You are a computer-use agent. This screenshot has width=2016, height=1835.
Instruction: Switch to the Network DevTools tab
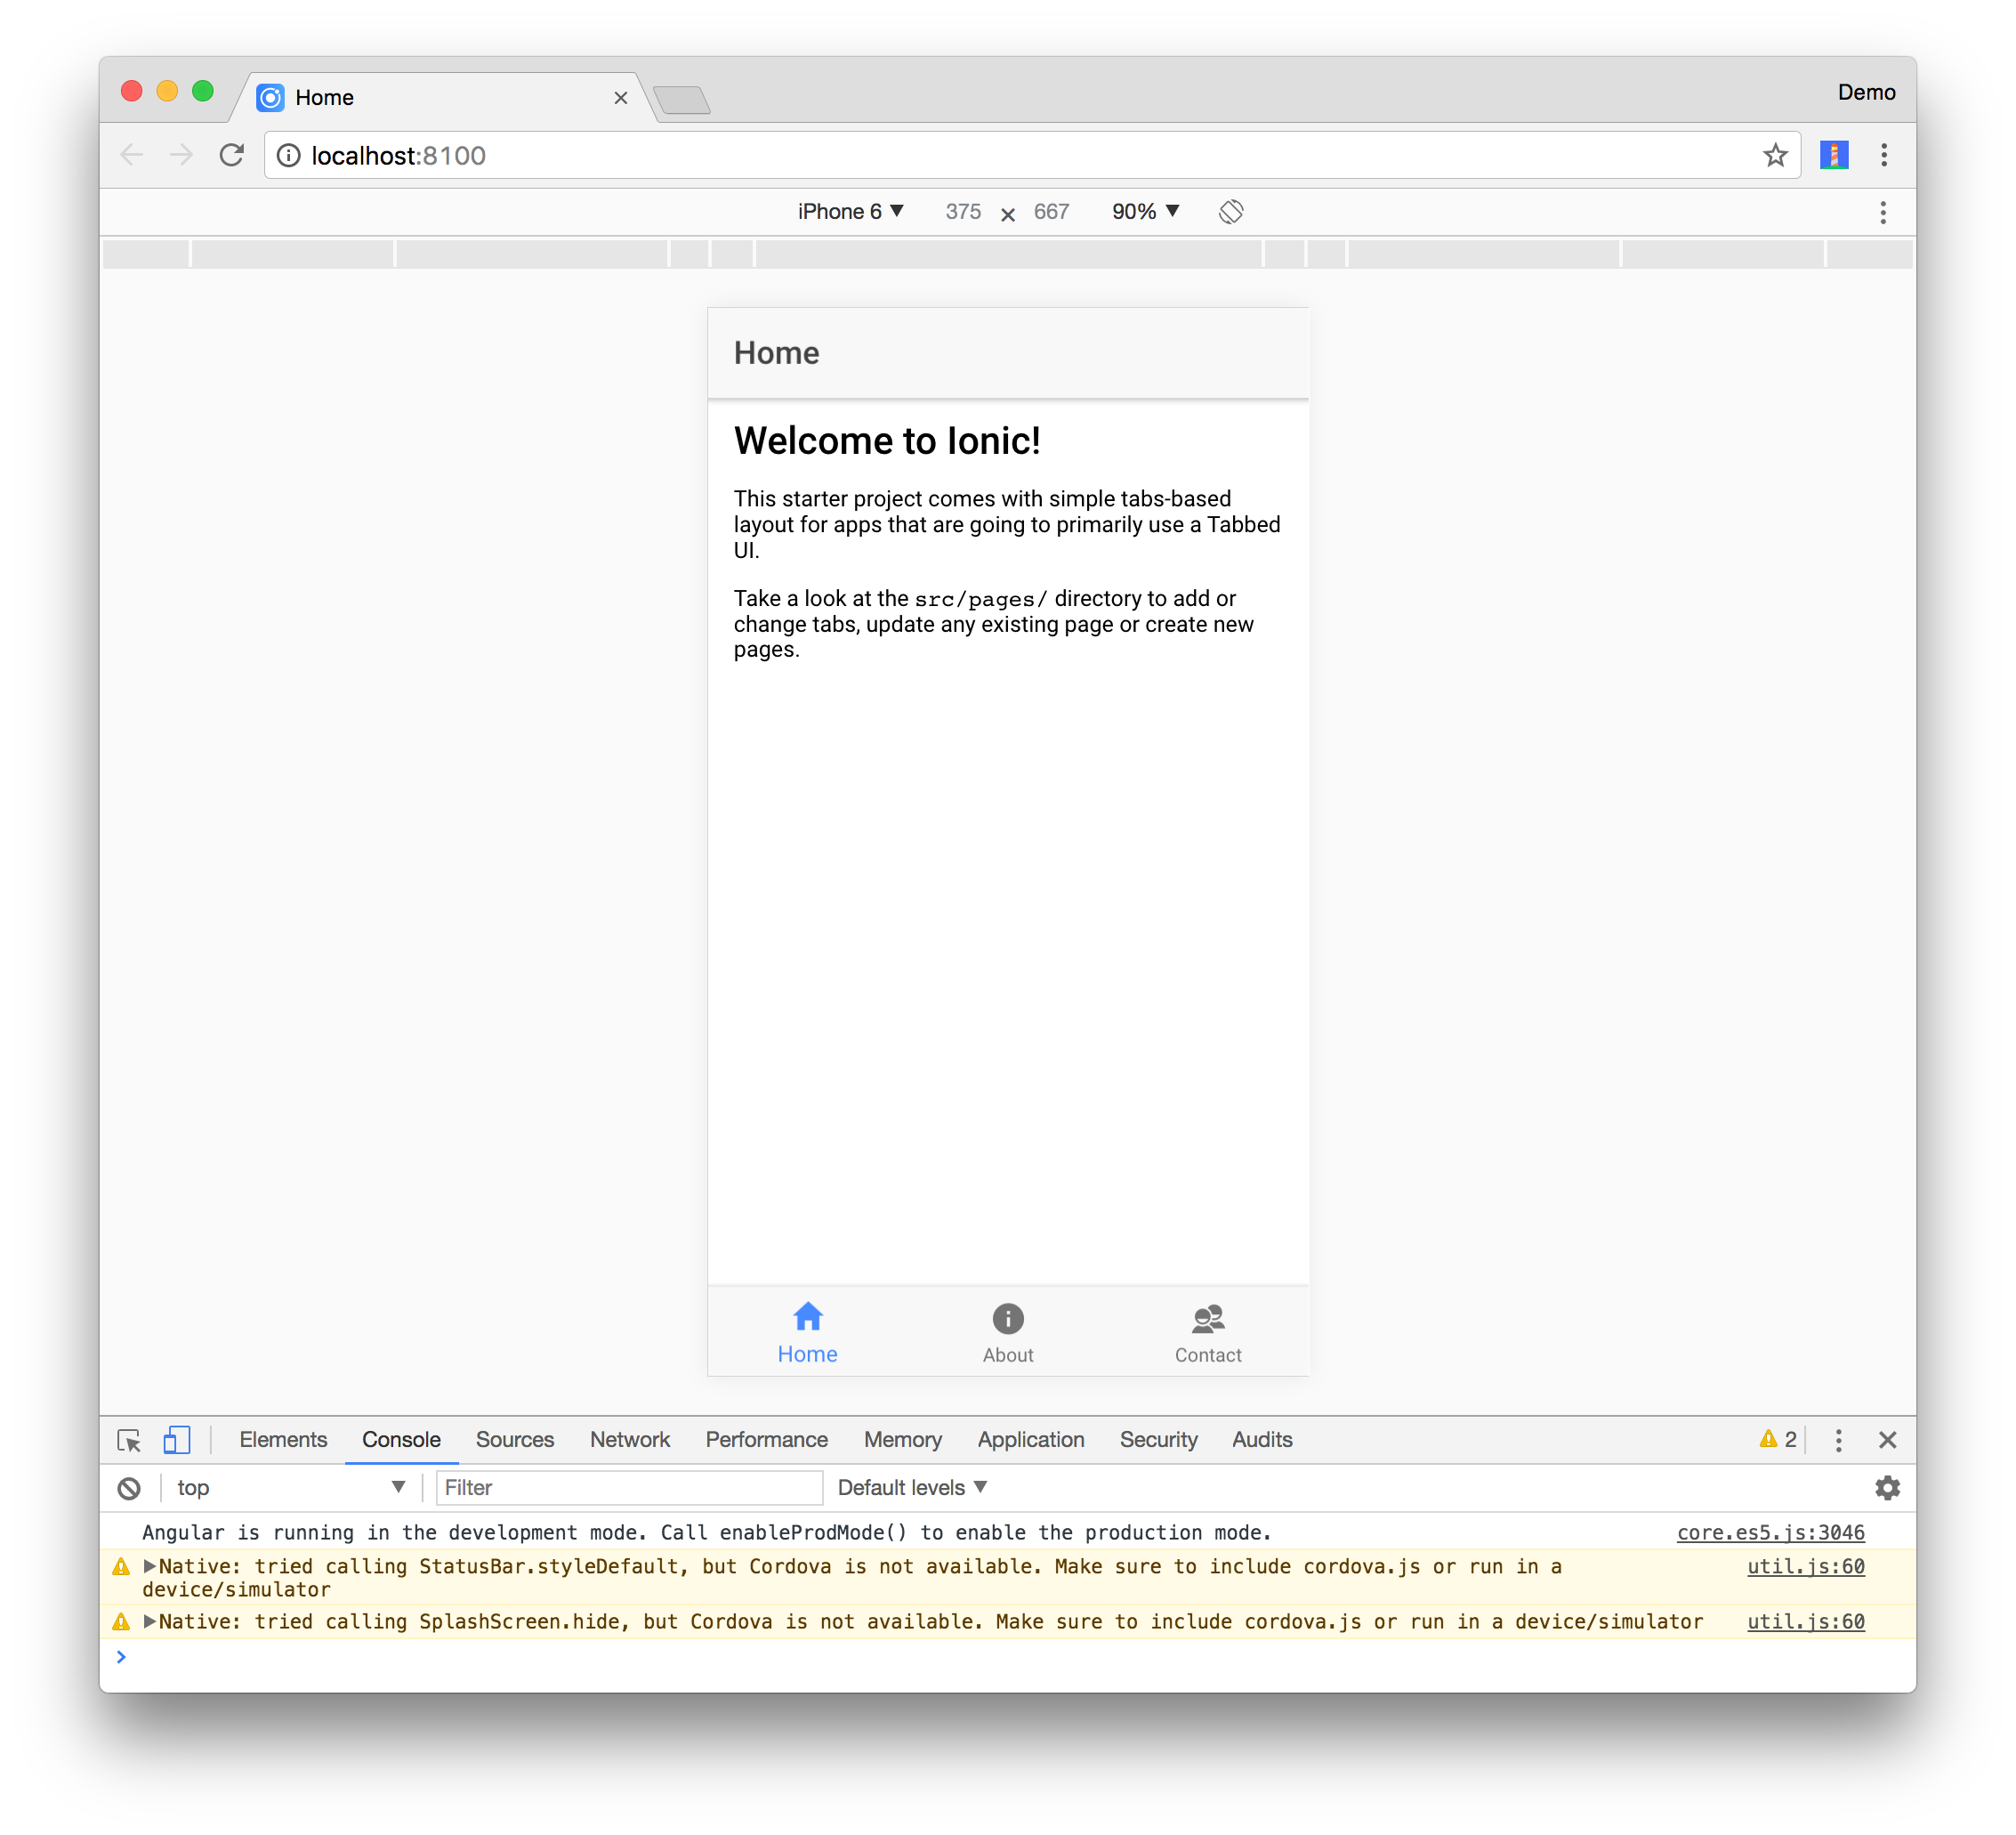click(x=631, y=1440)
